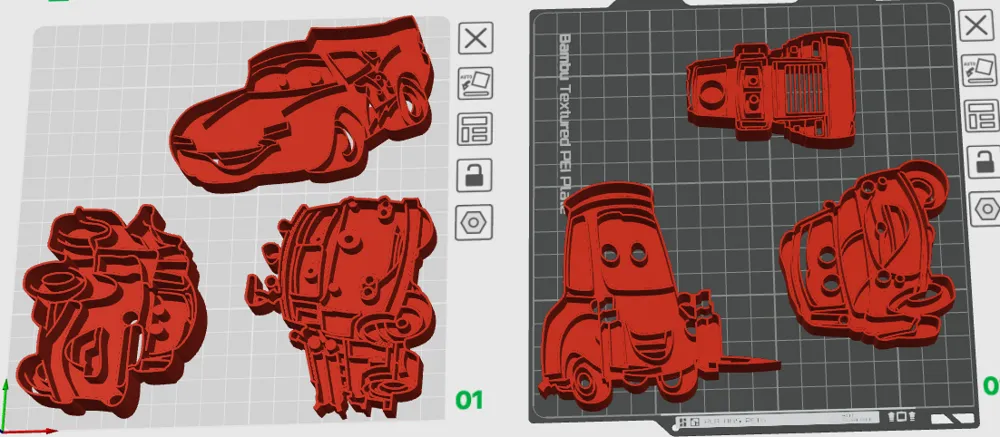The height and width of the screenshot is (437, 1000).
Task: Toggle the lock on the dark PEI plate
Action: (x=983, y=162)
